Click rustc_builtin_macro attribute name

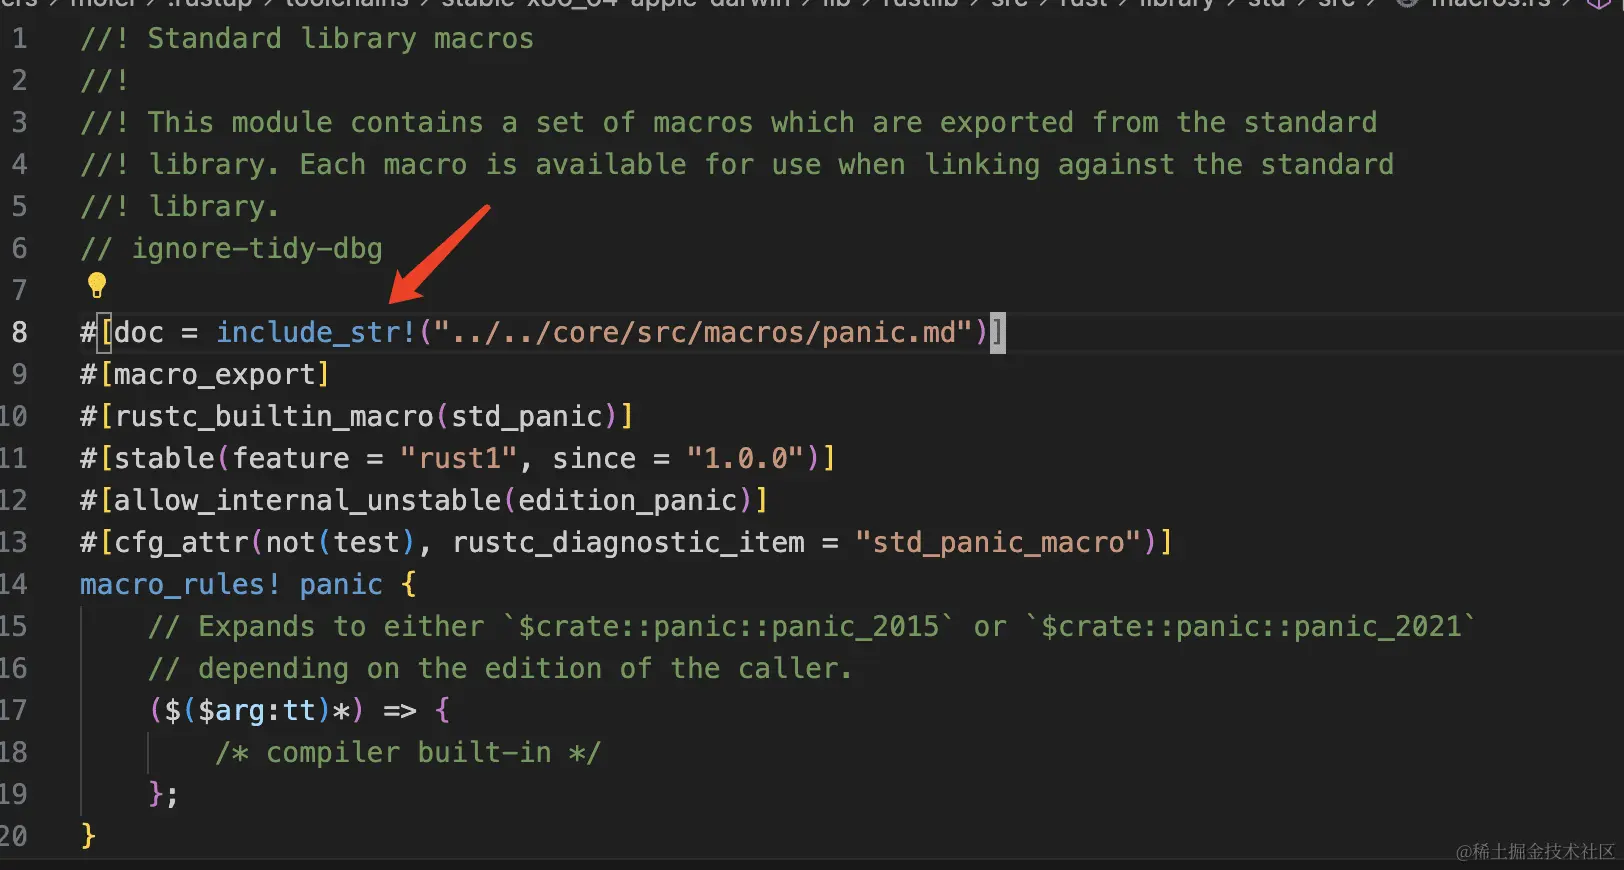274,416
